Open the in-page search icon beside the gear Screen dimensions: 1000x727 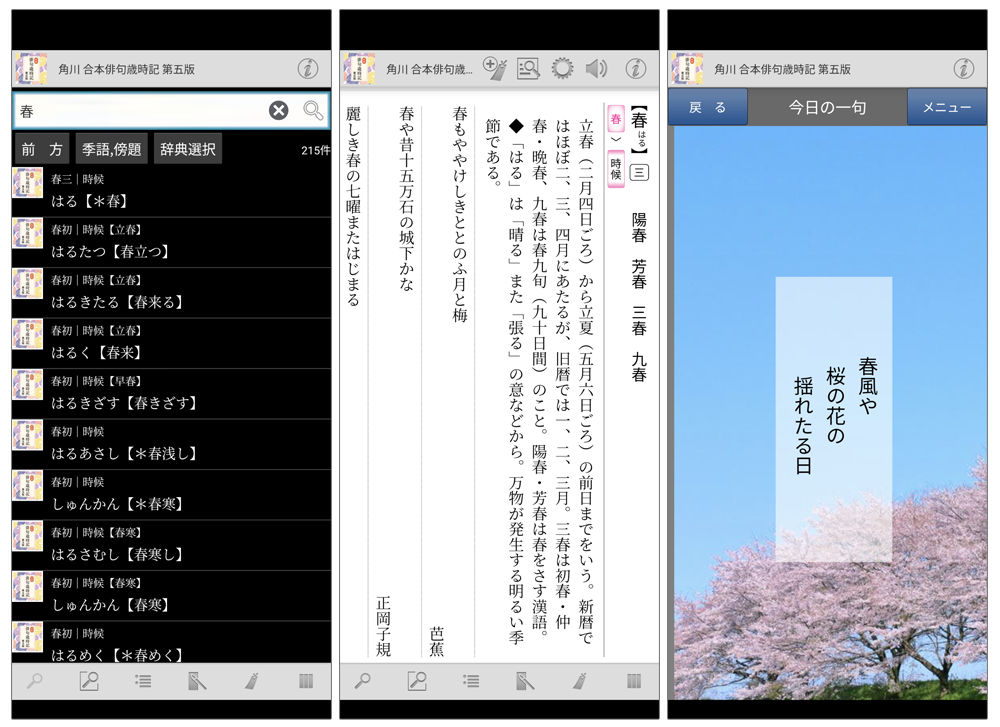[x=528, y=68]
